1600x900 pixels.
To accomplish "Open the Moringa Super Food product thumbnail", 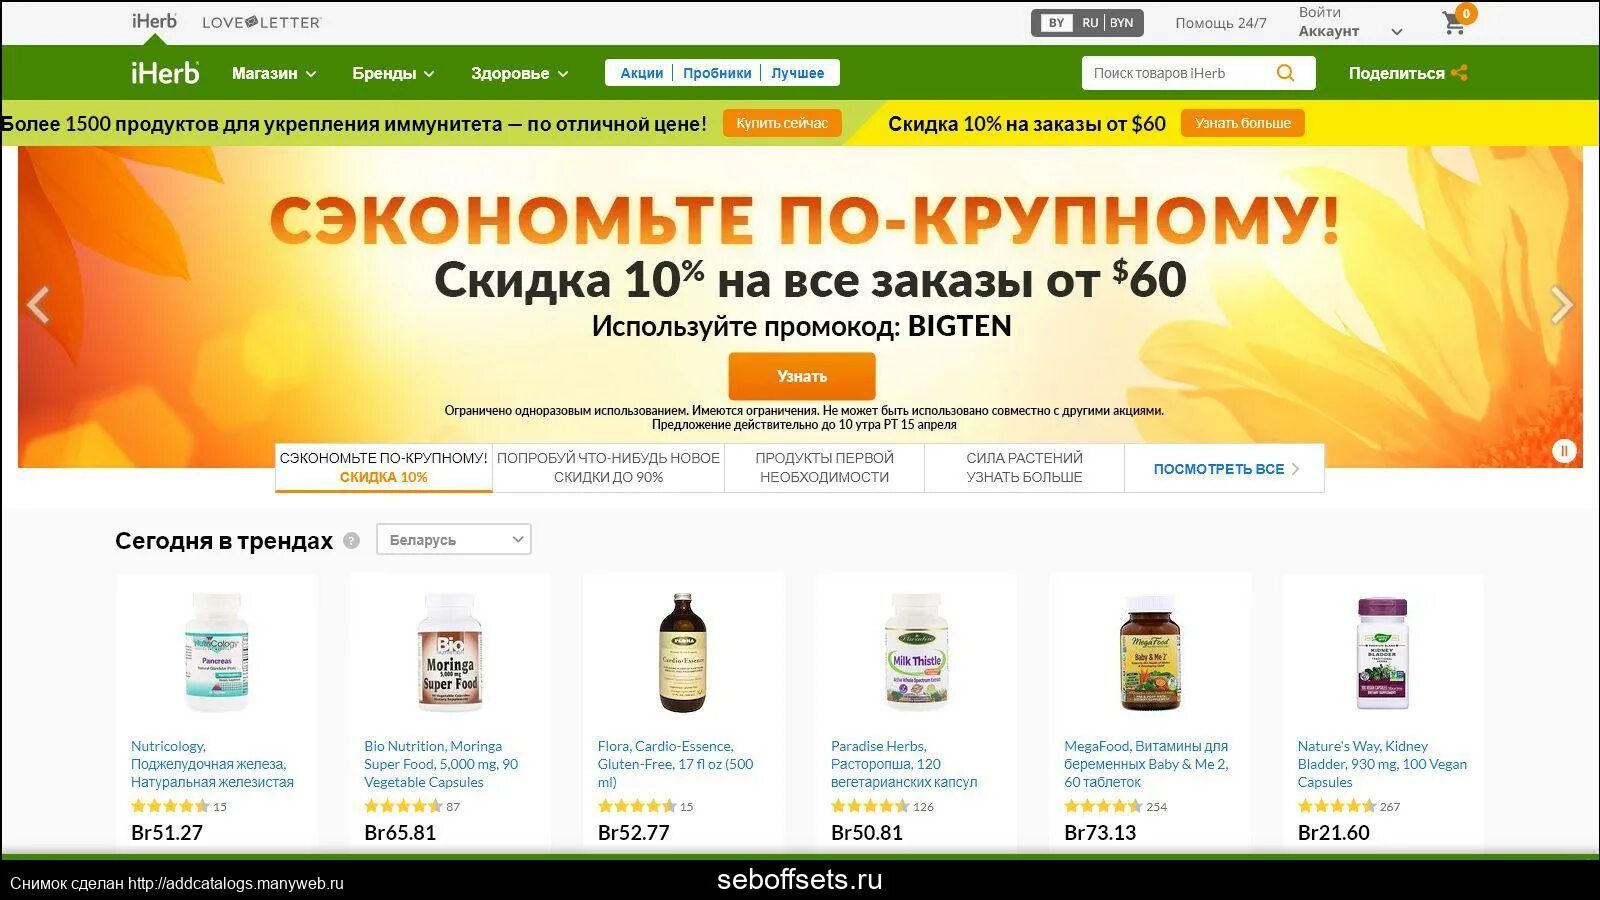I will coord(450,652).
